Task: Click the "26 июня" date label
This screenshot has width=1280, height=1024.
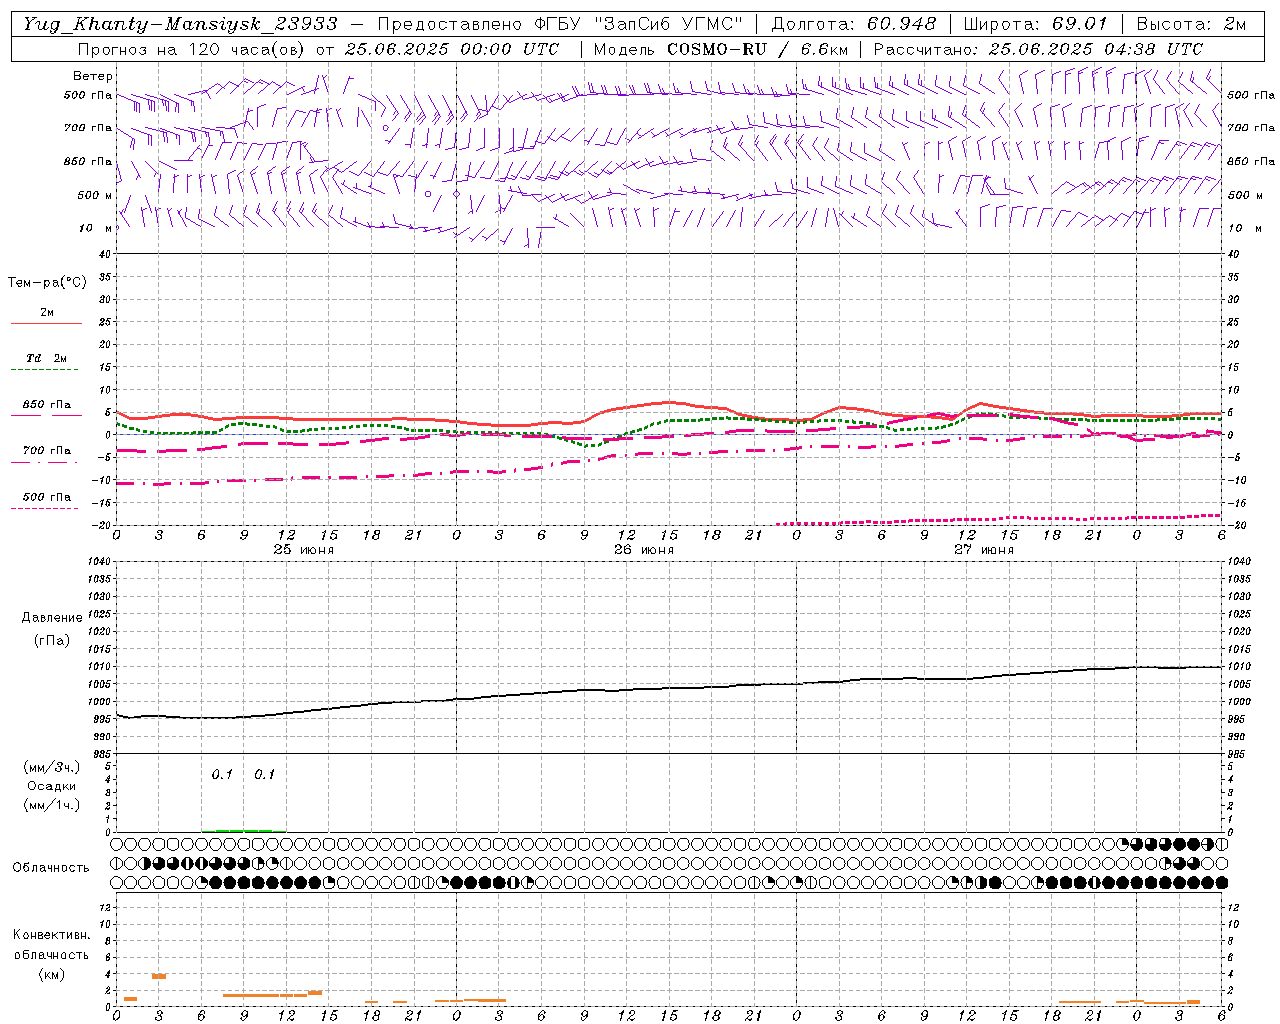Action: point(644,550)
